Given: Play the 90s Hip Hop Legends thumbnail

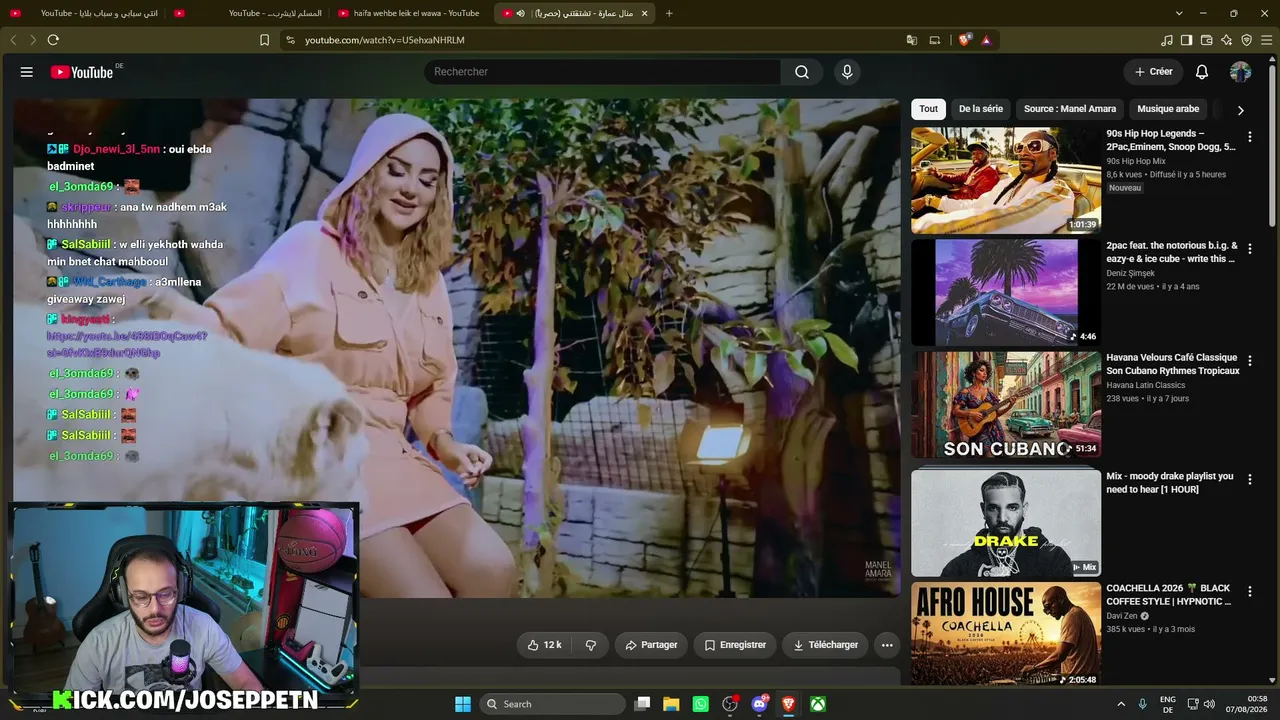Looking at the screenshot, I should point(1006,180).
